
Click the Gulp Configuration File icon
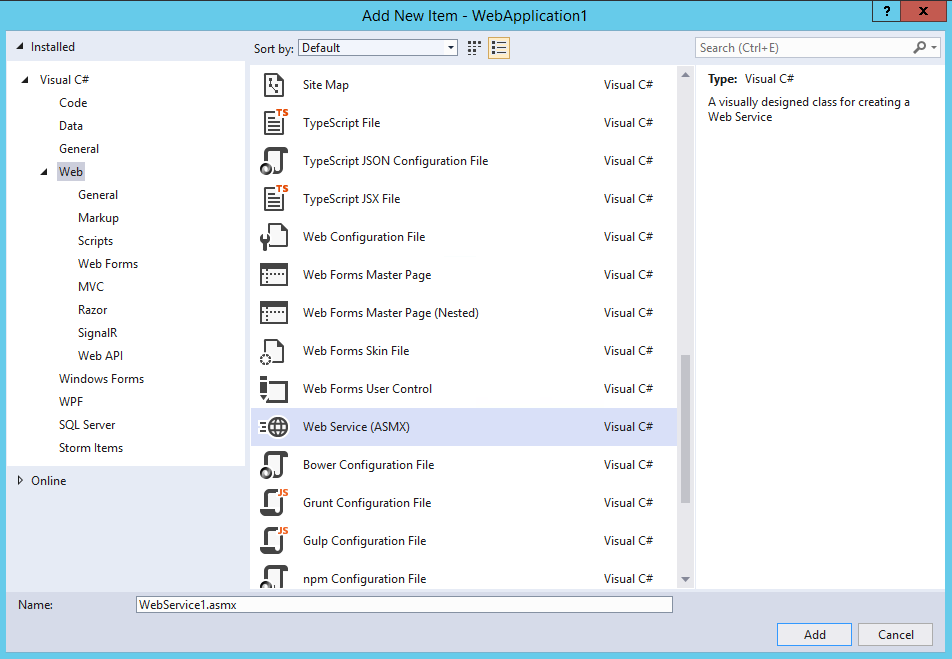(x=273, y=541)
